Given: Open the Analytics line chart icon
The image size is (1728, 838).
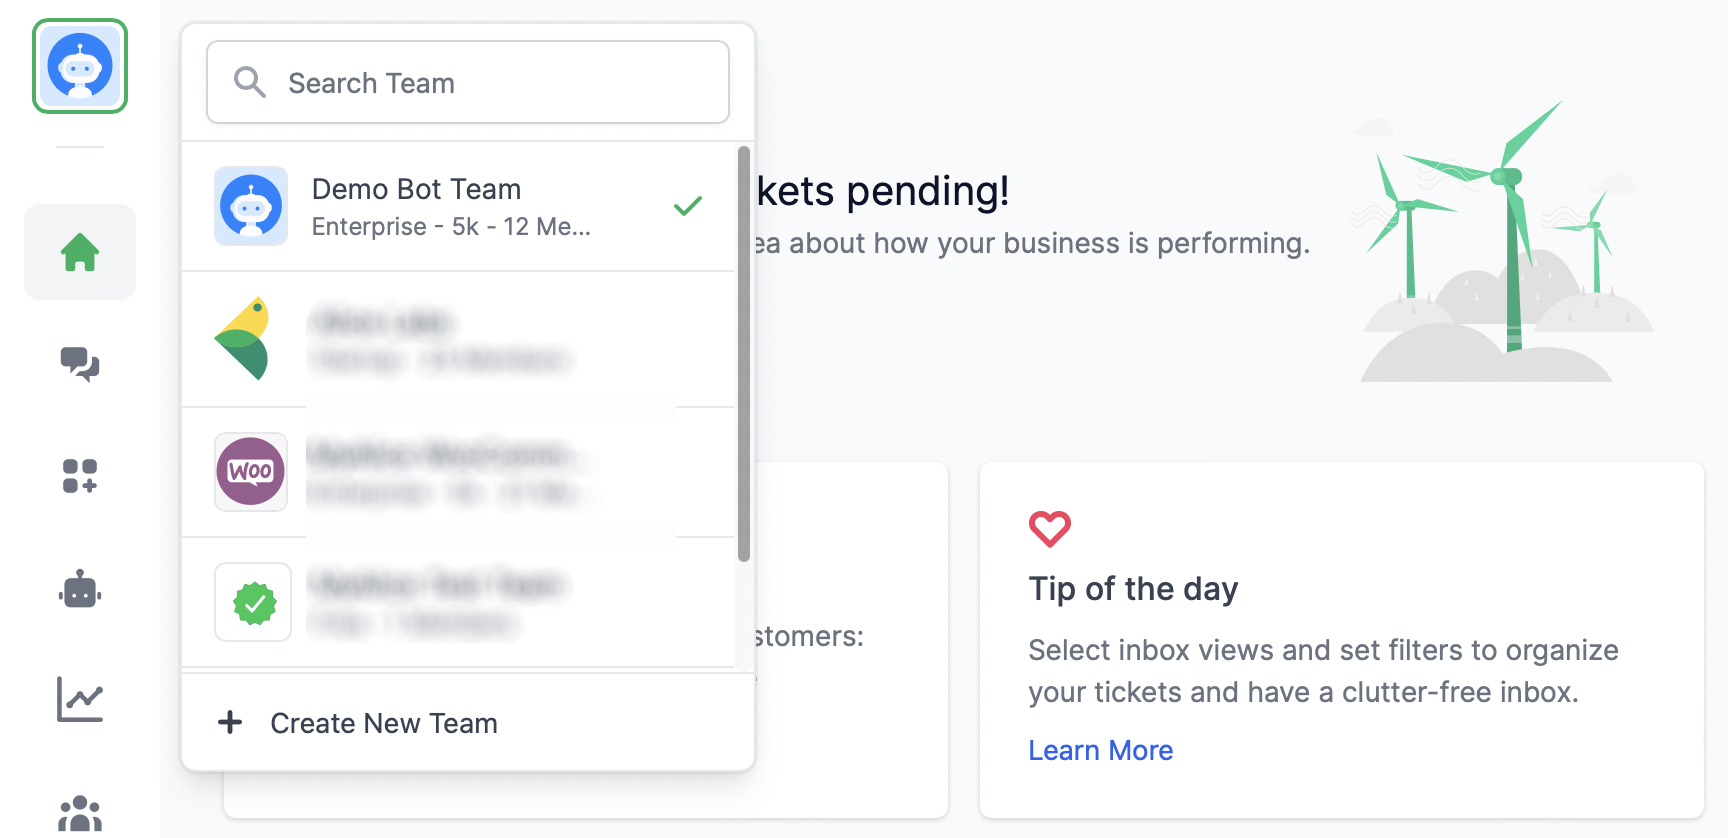Looking at the screenshot, I should 80,700.
